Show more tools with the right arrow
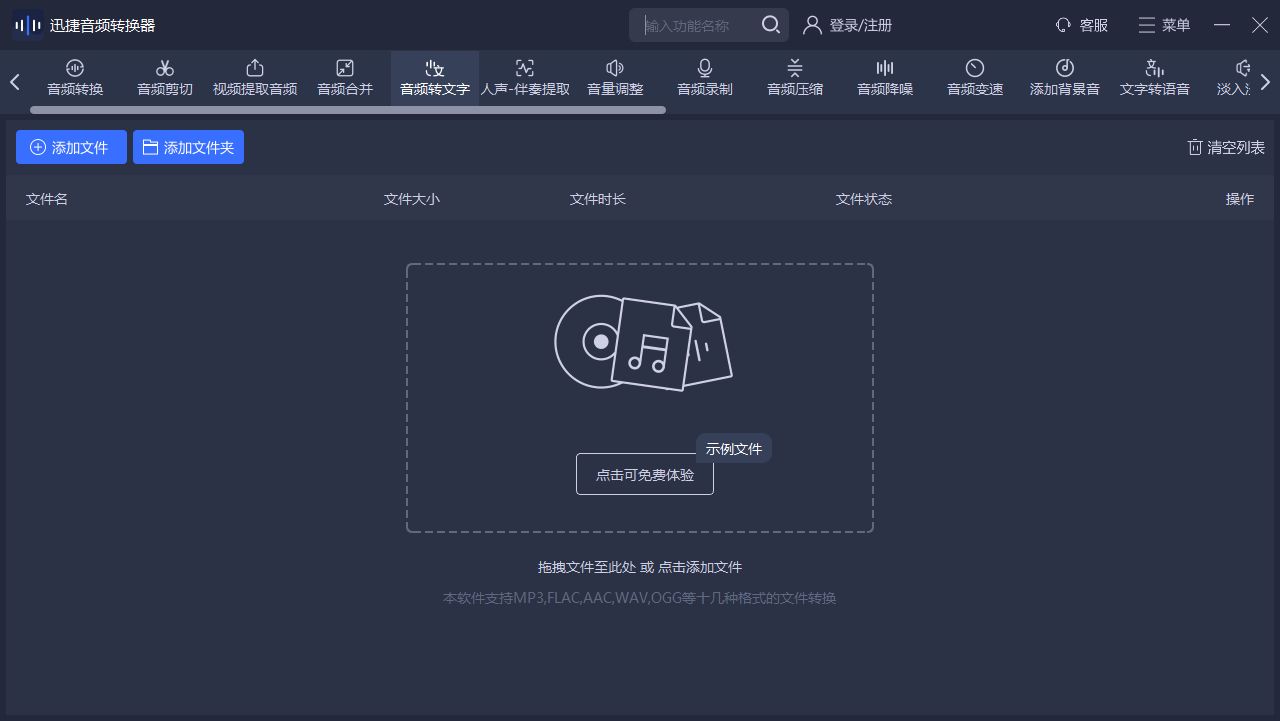The image size is (1280, 721). tap(1265, 82)
